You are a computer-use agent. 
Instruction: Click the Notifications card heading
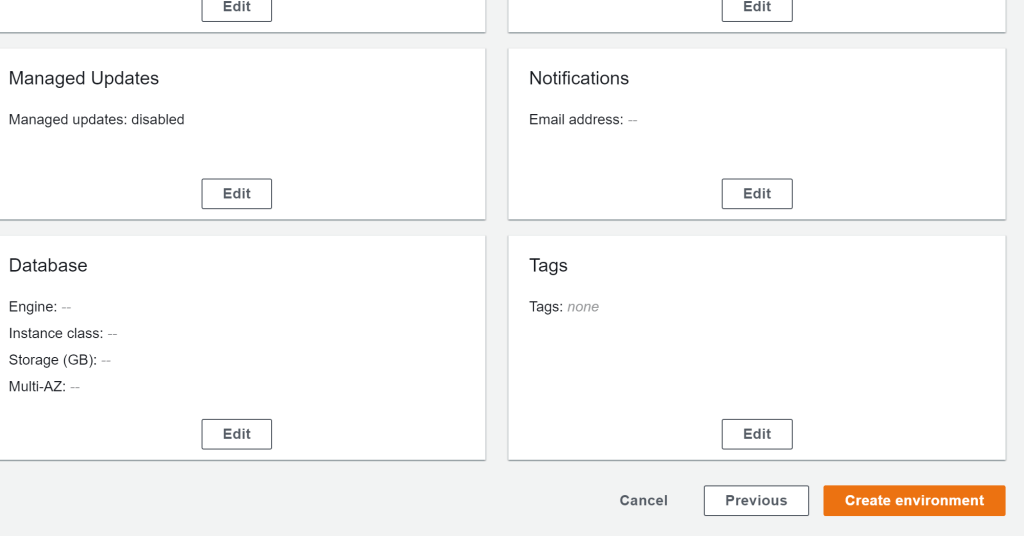click(x=579, y=78)
